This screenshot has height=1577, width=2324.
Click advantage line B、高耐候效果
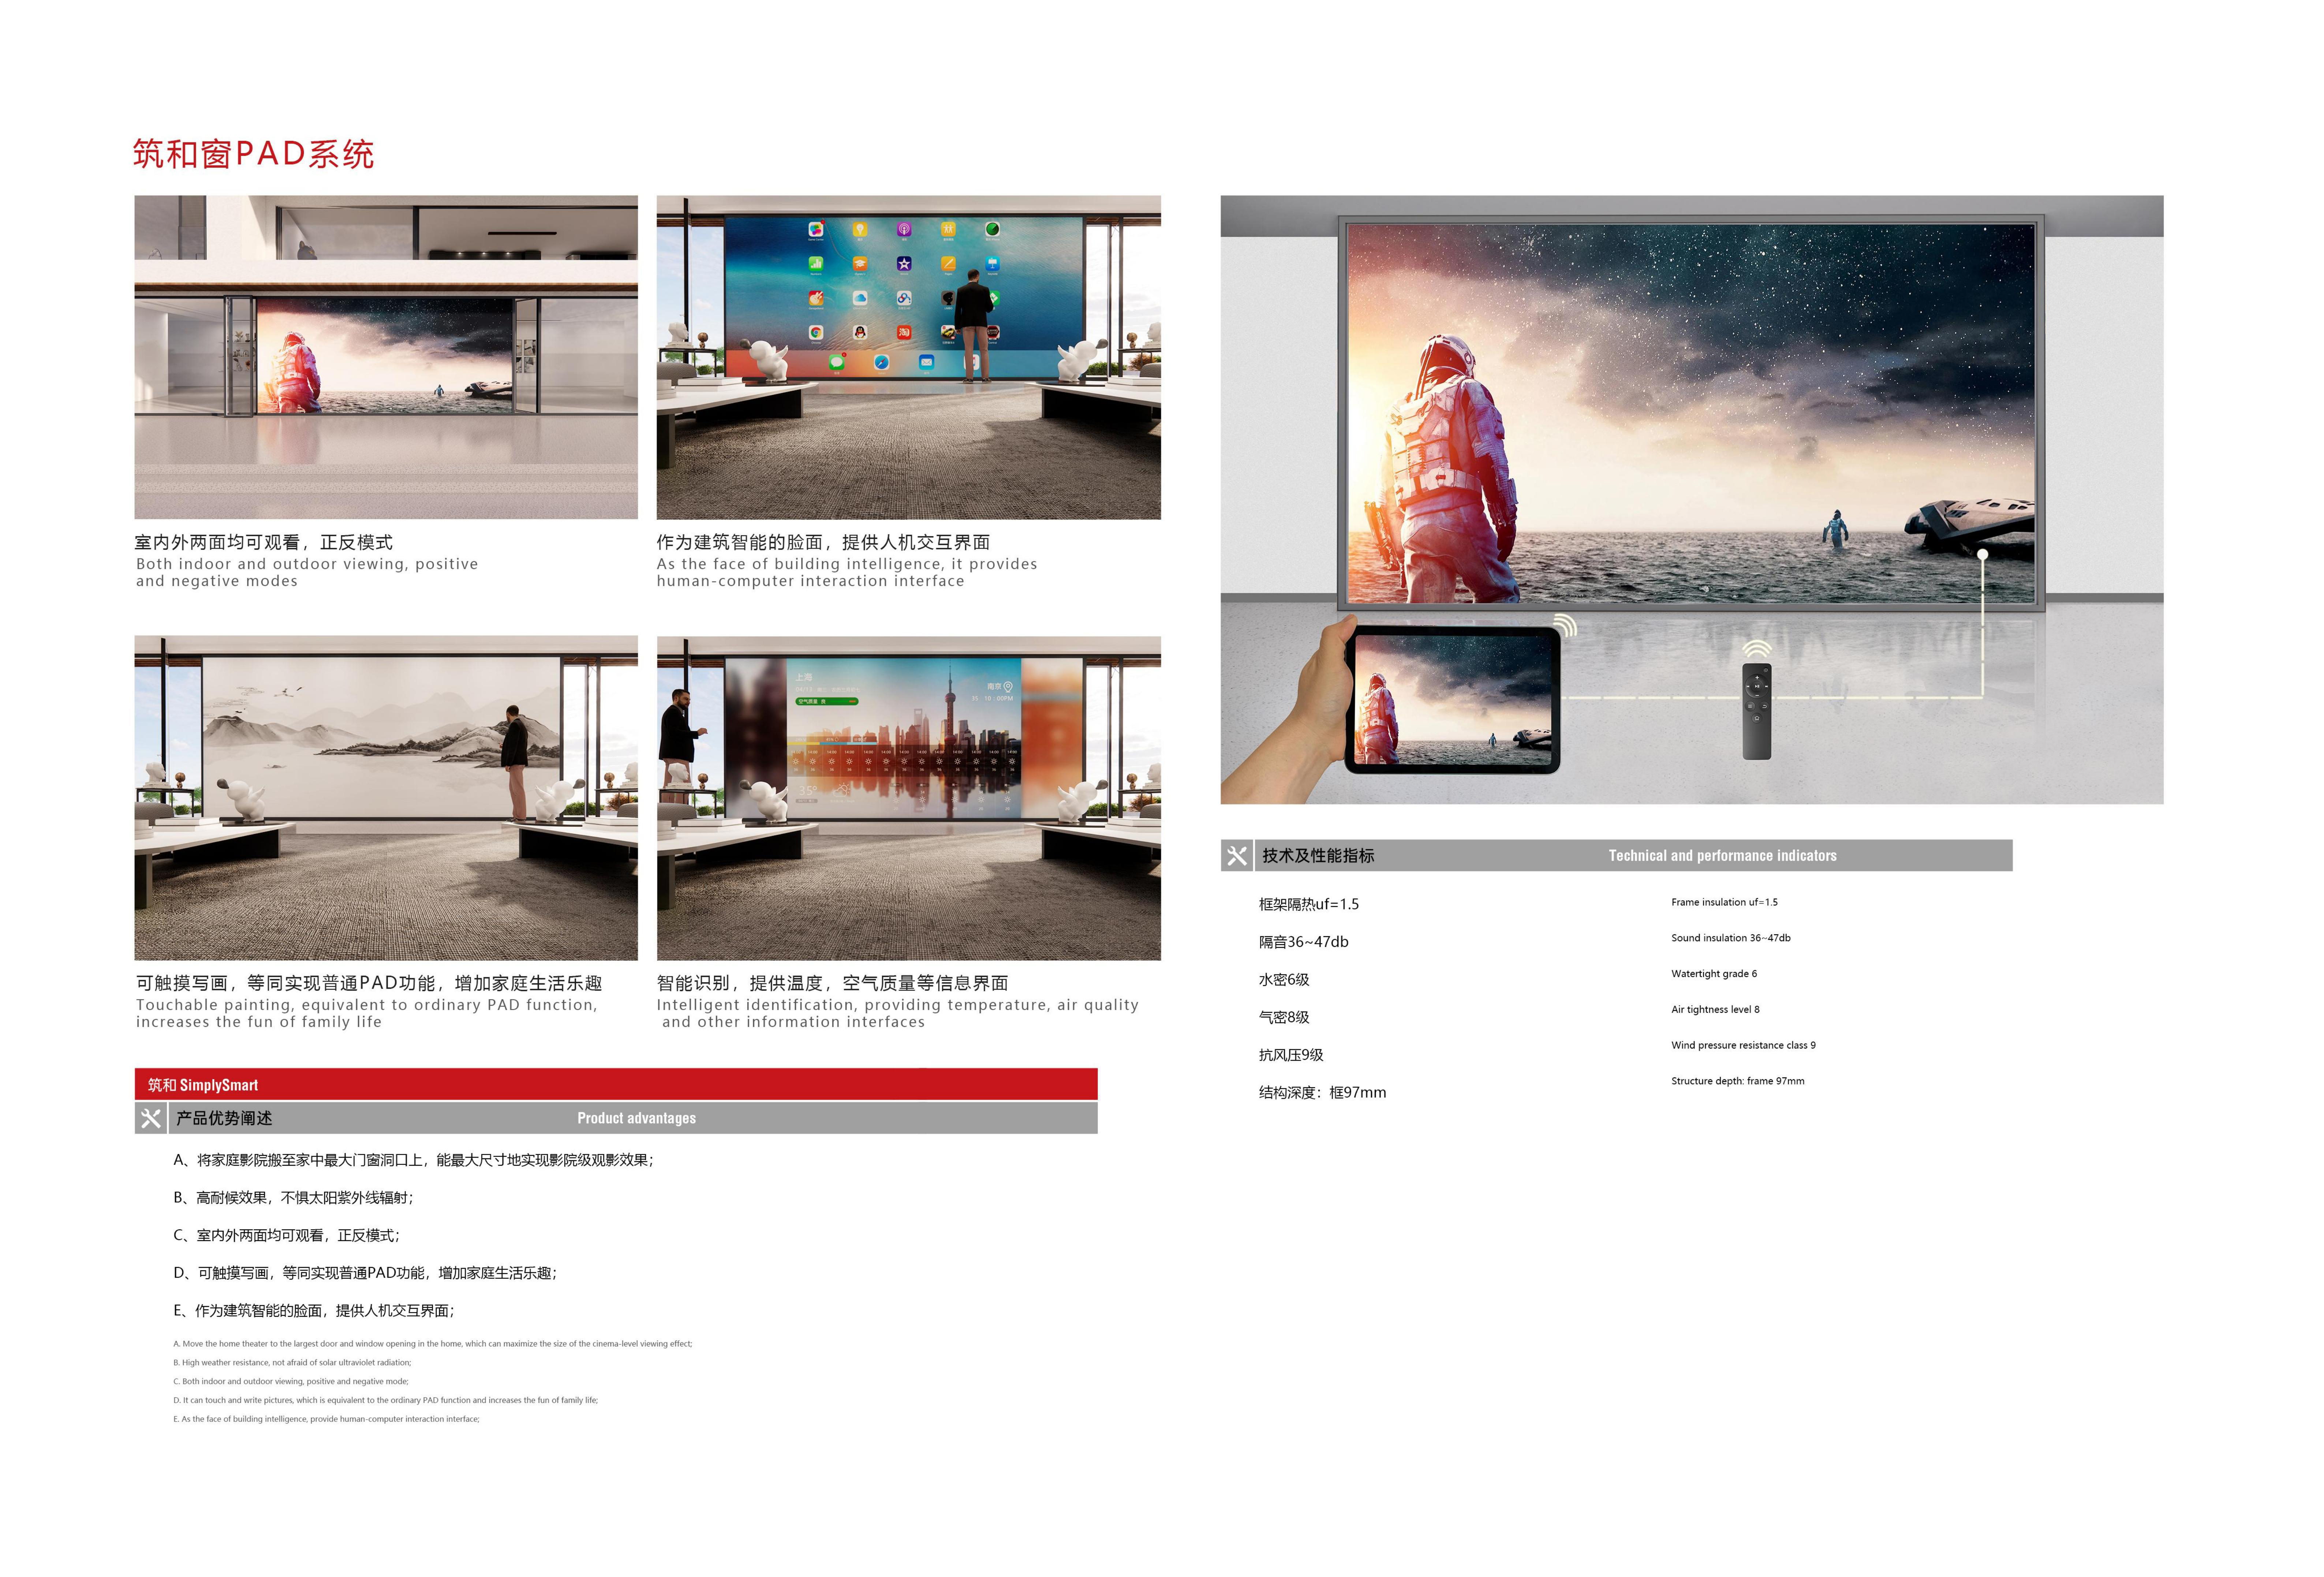(x=293, y=1198)
